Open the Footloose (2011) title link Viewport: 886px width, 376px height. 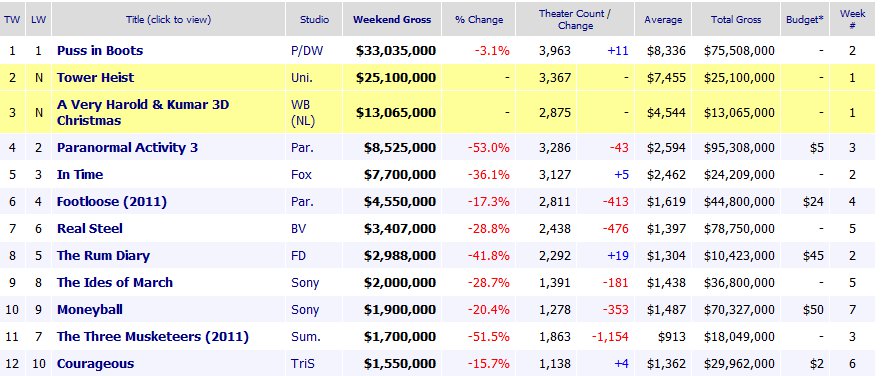112,202
